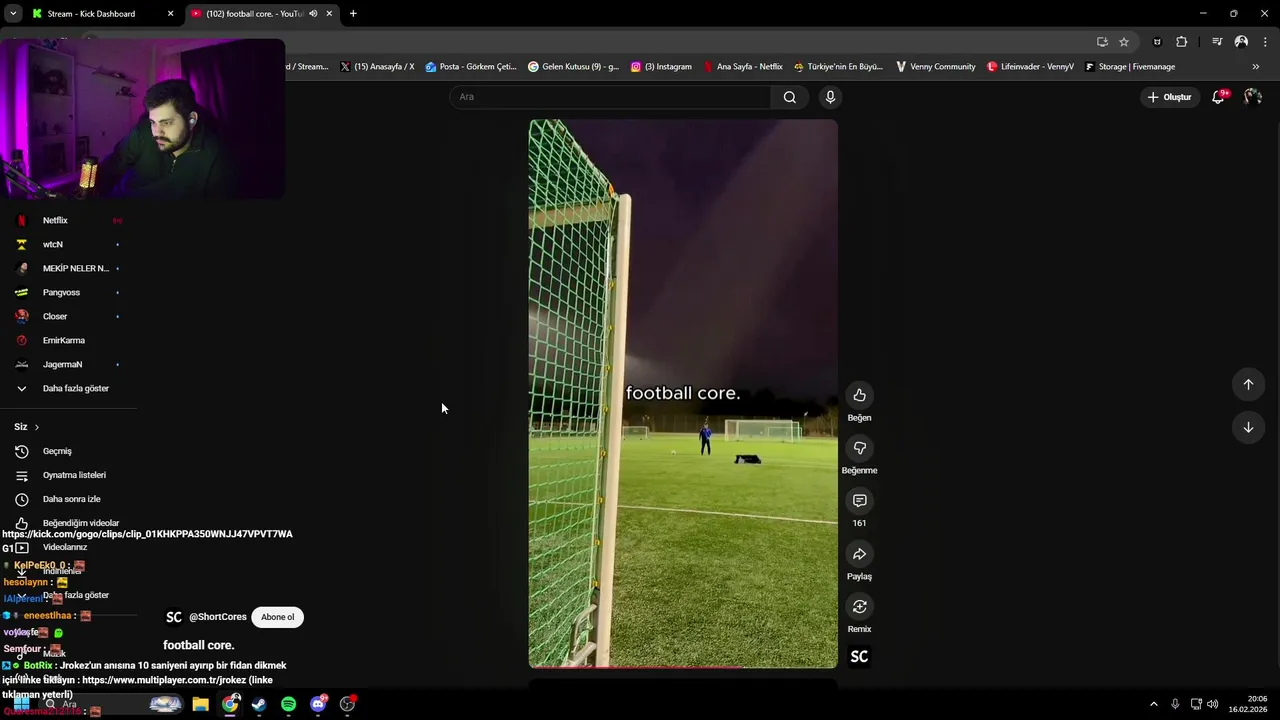Open the tab search dropdown arrow

(12, 14)
